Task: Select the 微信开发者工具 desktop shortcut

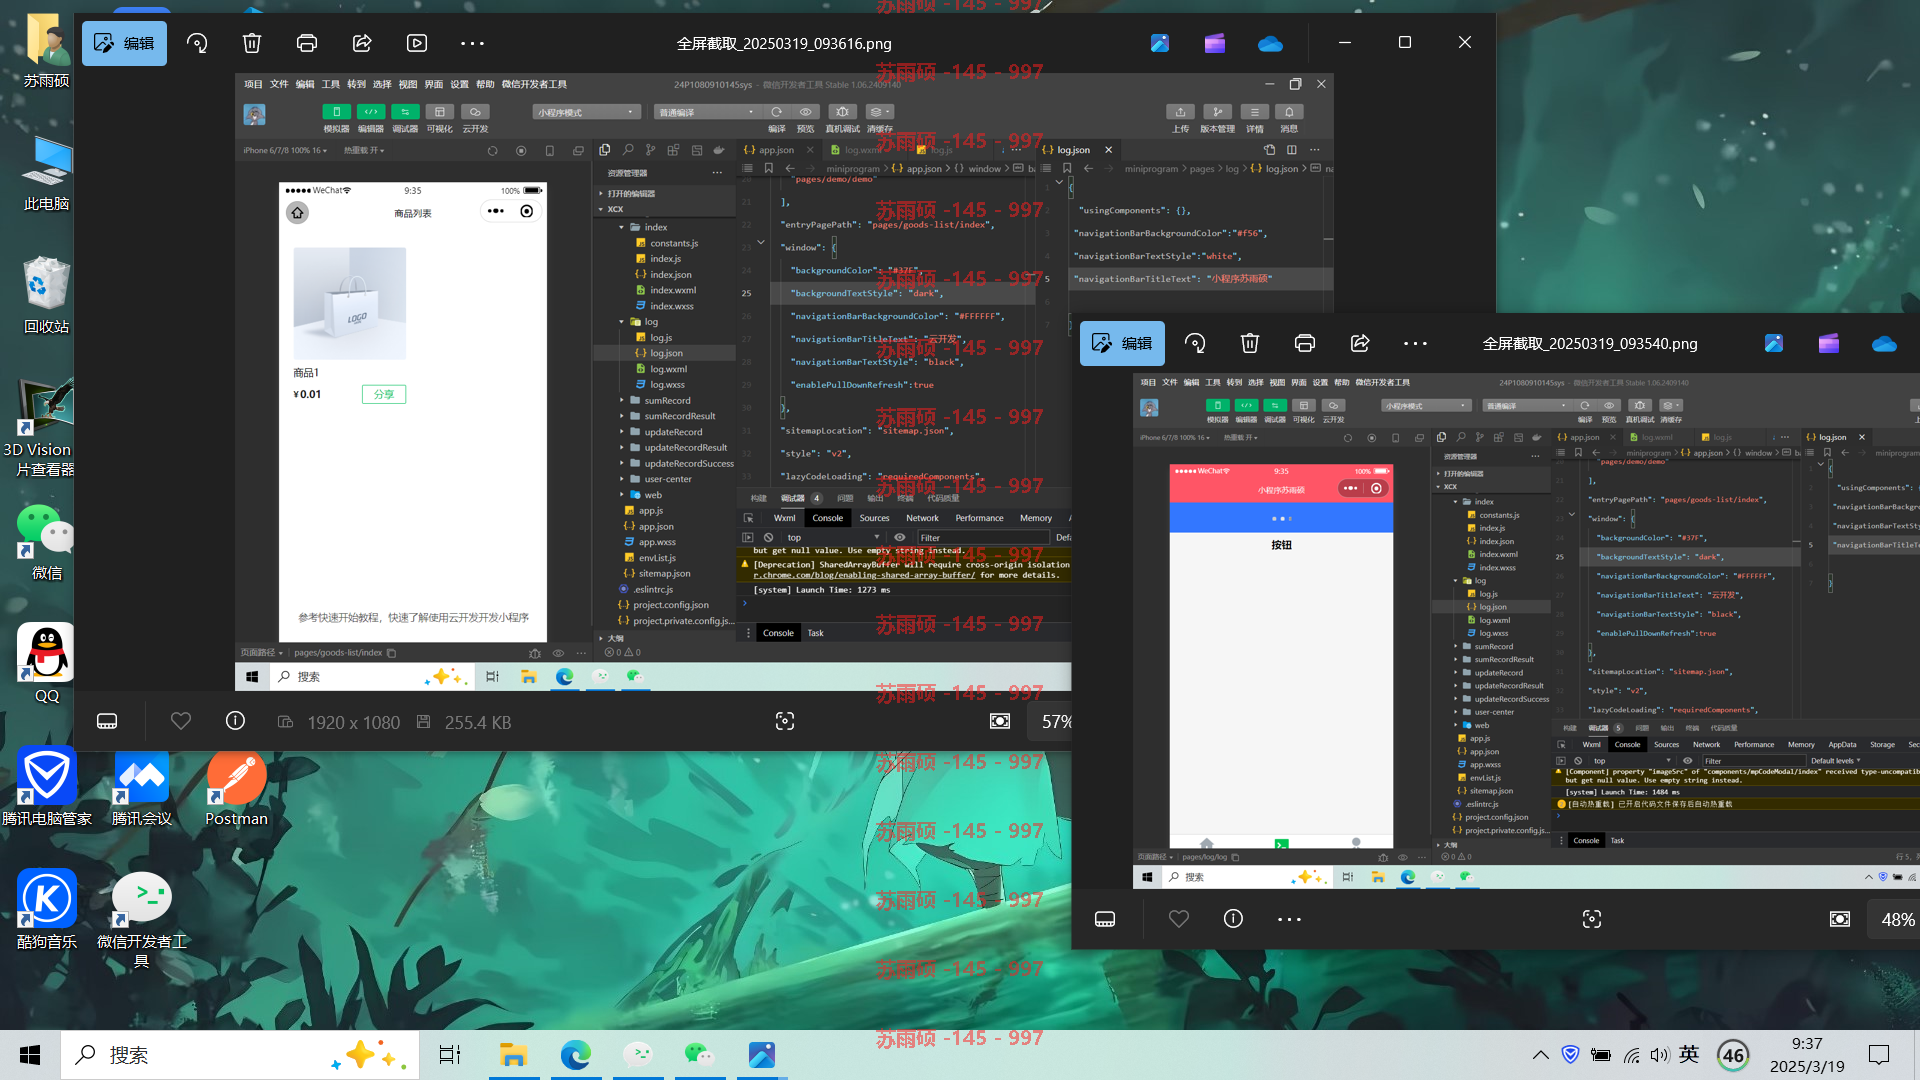Action: click(141, 920)
